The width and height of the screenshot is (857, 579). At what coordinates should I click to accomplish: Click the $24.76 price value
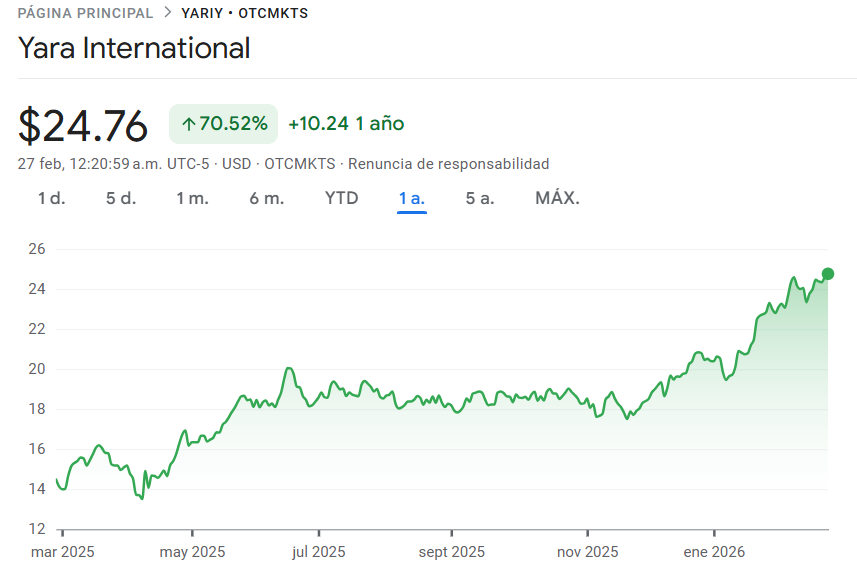83,126
